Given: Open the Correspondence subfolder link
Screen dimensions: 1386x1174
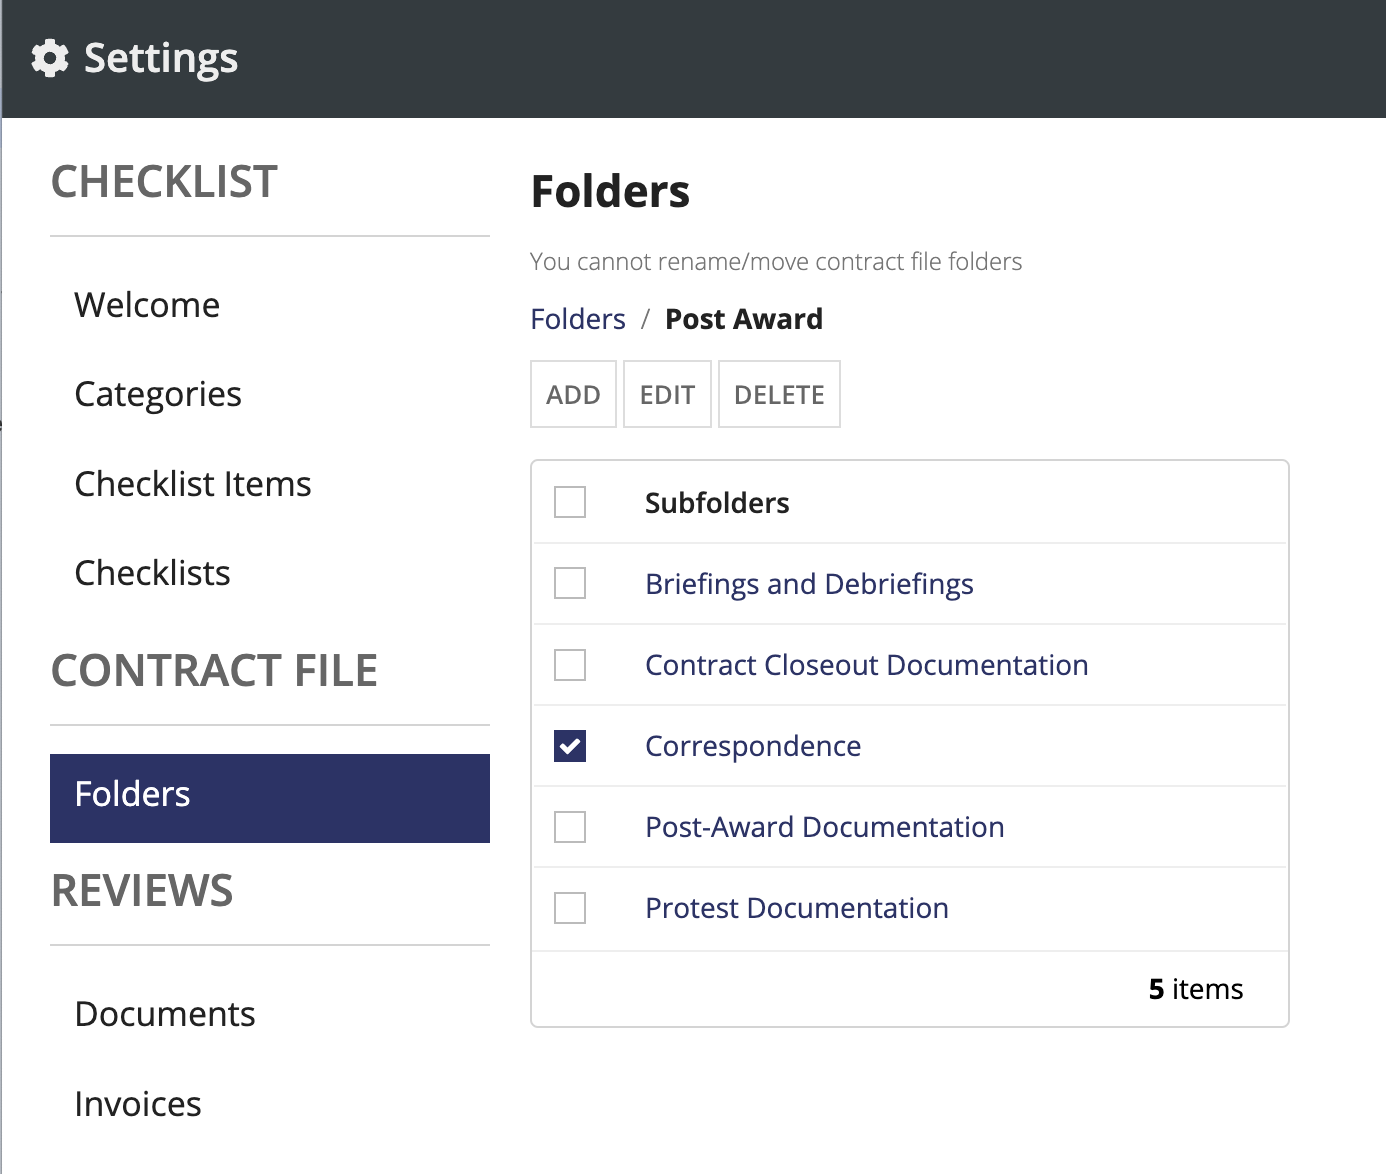Looking at the screenshot, I should (753, 746).
